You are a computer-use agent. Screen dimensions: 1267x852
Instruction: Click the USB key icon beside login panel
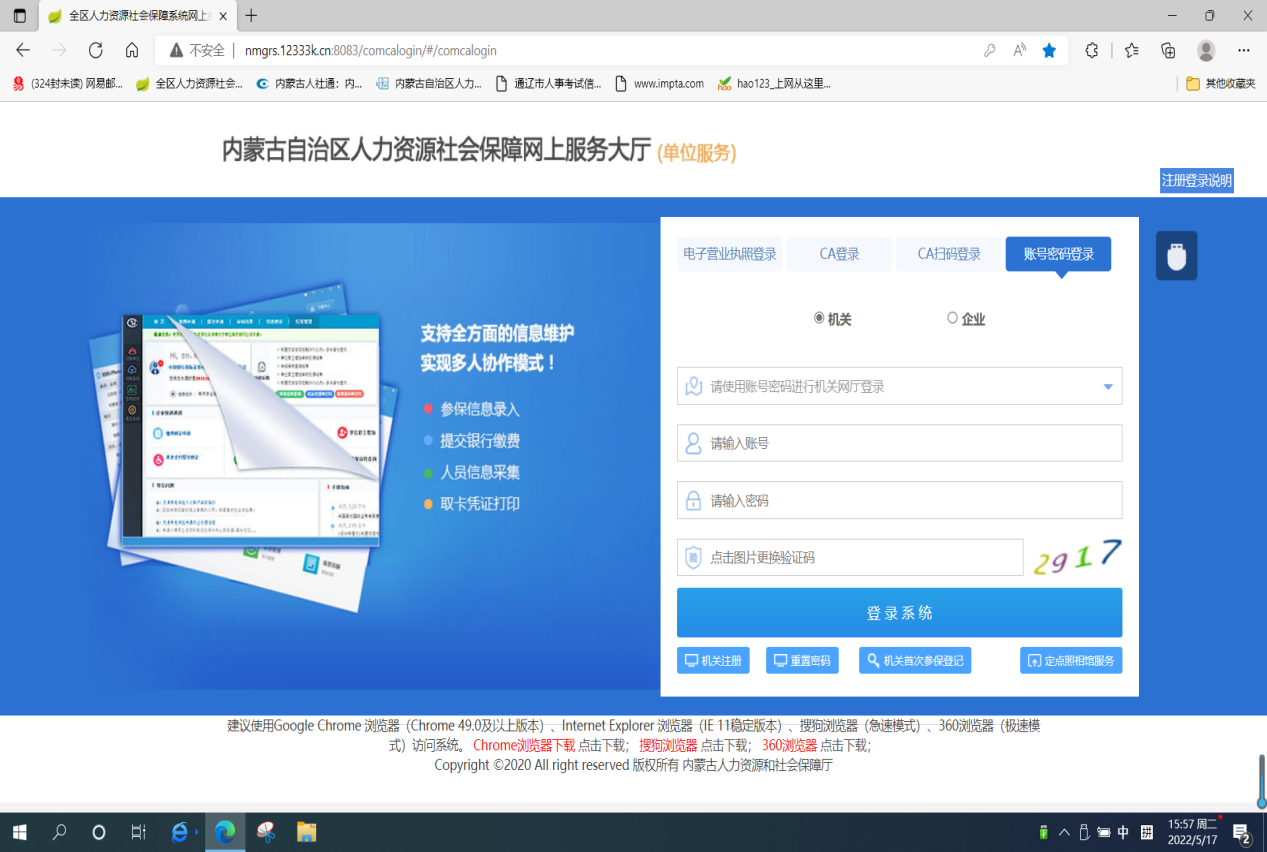coord(1176,256)
